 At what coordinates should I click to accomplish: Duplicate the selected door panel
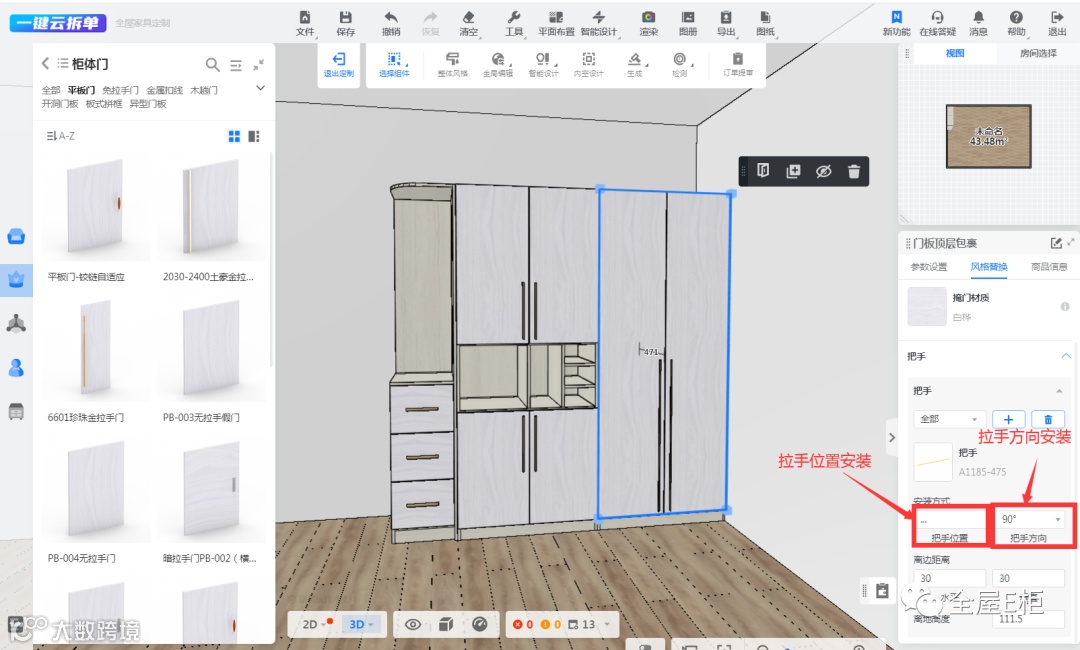click(793, 171)
